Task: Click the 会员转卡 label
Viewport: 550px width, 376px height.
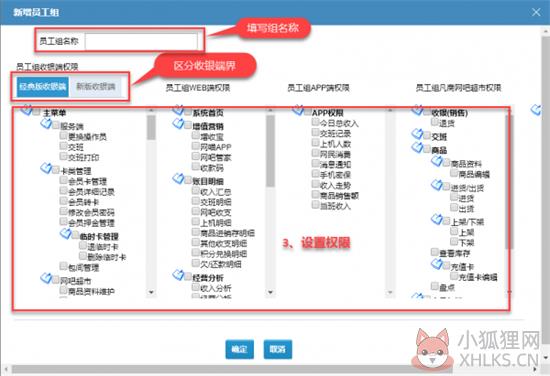Action: (83, 202)
